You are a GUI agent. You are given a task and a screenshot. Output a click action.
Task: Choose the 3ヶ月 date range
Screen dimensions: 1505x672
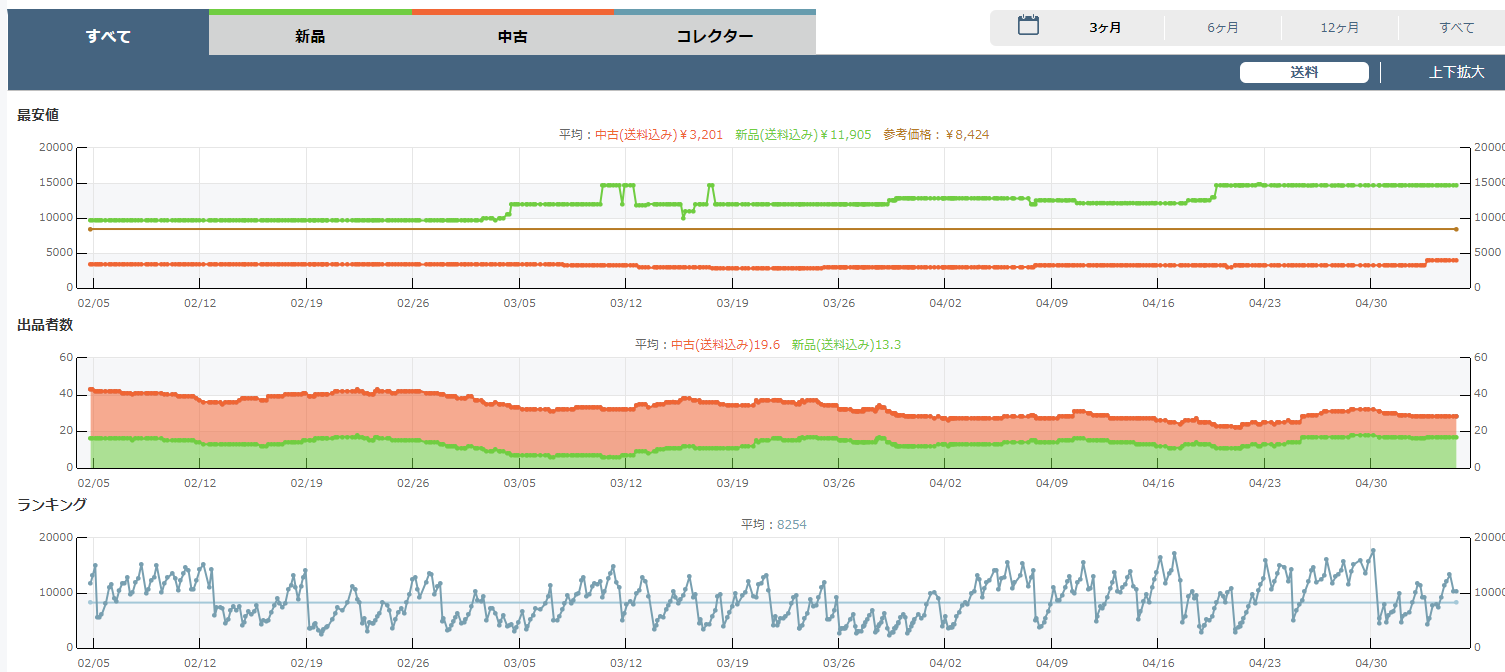click(1105, 28)
